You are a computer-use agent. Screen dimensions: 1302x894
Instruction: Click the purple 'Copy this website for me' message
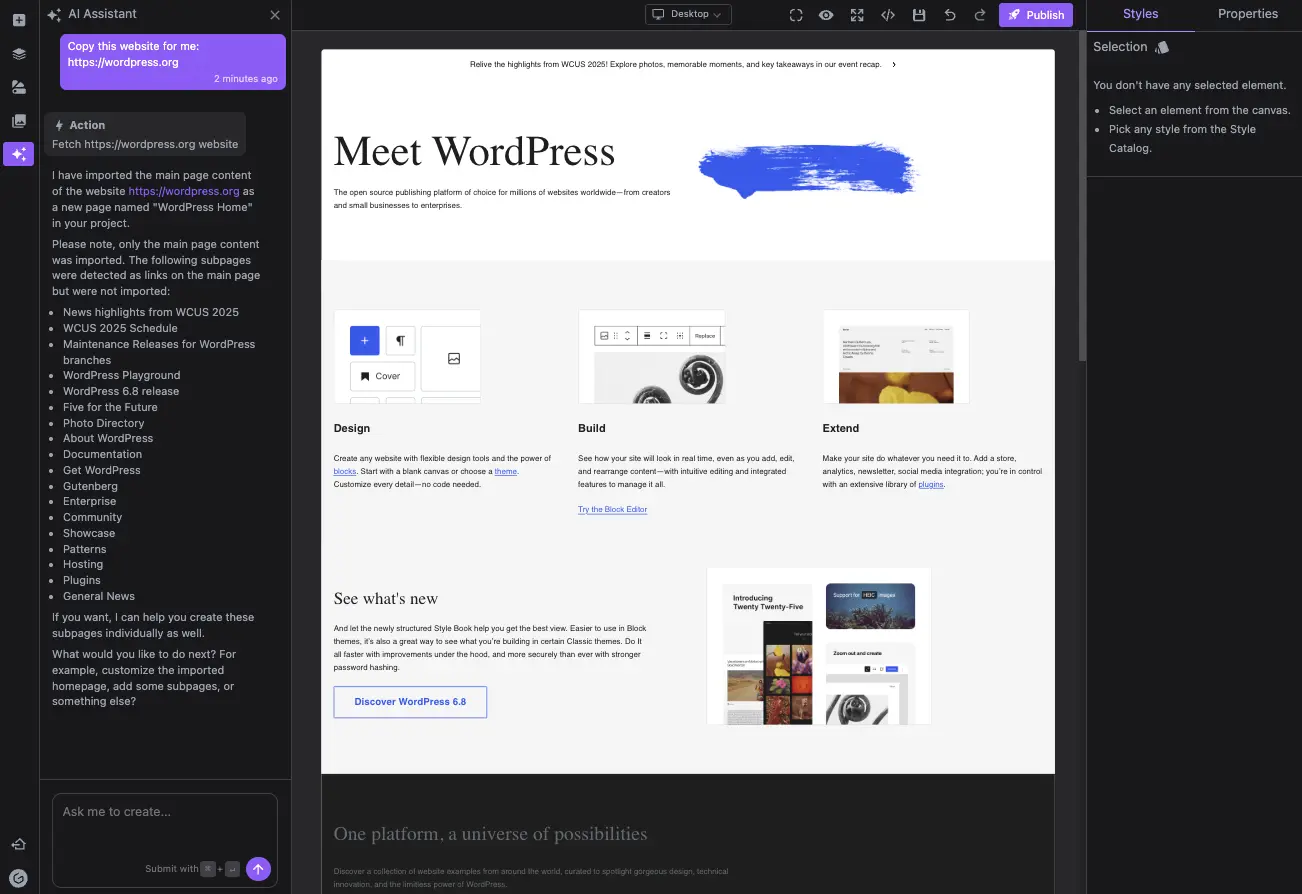pyautogui.click(x=173, y=62)
